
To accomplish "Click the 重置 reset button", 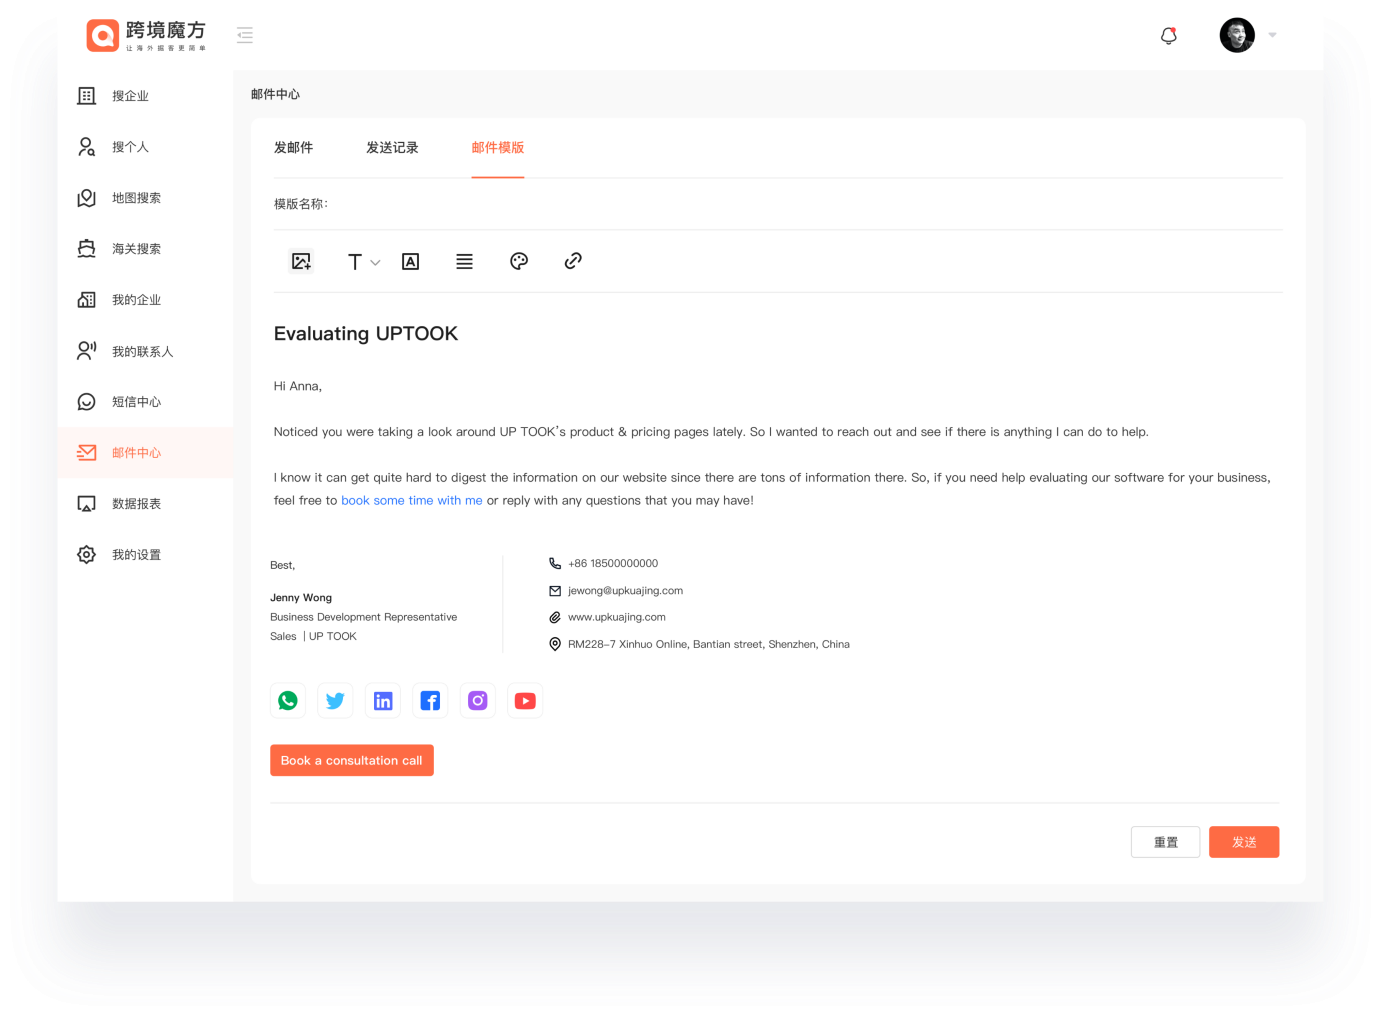I will (1166, 842).
